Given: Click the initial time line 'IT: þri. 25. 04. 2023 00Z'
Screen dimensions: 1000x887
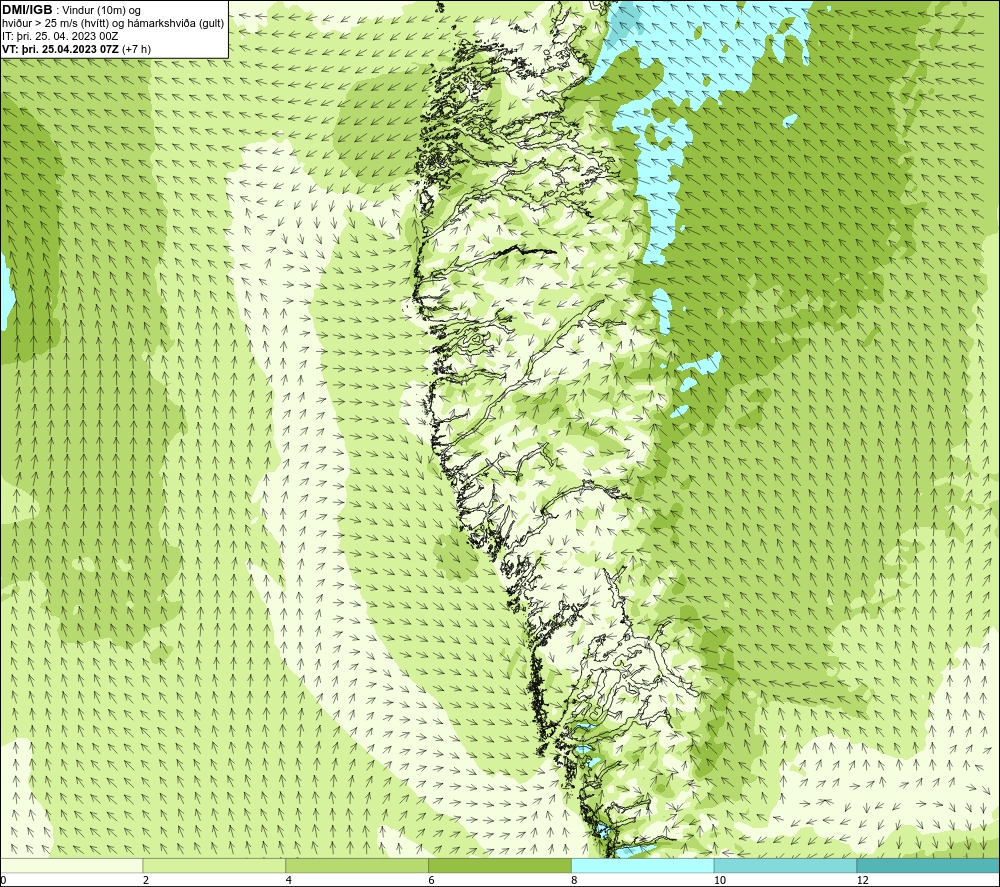Looking at the screenshot, I should coord(60,36).
